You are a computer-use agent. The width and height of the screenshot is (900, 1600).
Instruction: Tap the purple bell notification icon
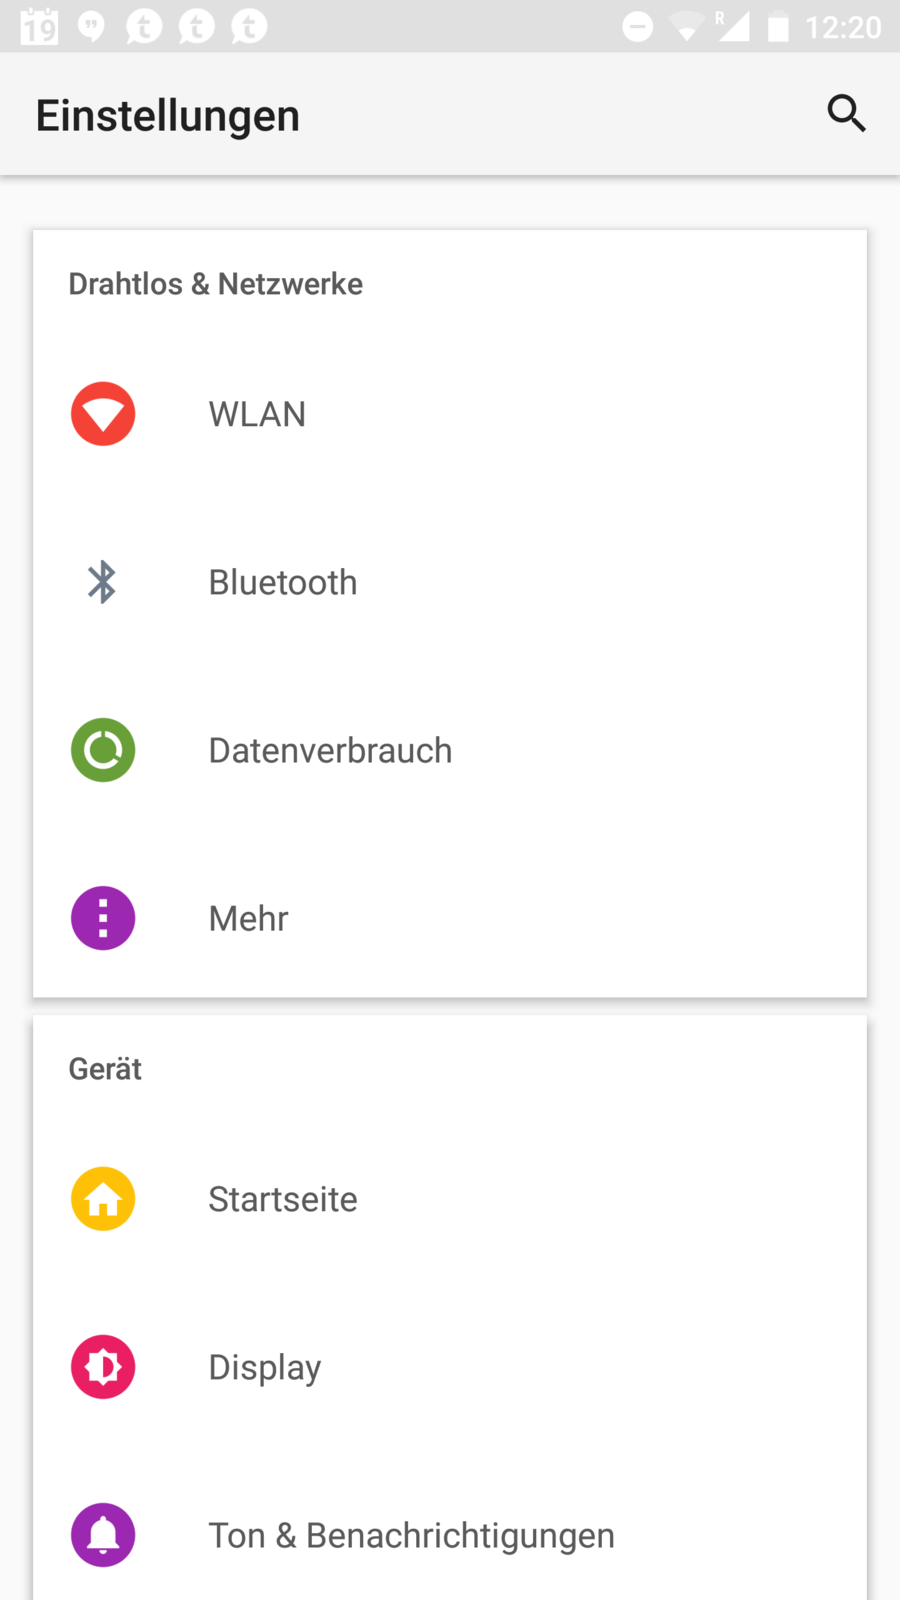pyautogui.click(x=103, y=1535)
